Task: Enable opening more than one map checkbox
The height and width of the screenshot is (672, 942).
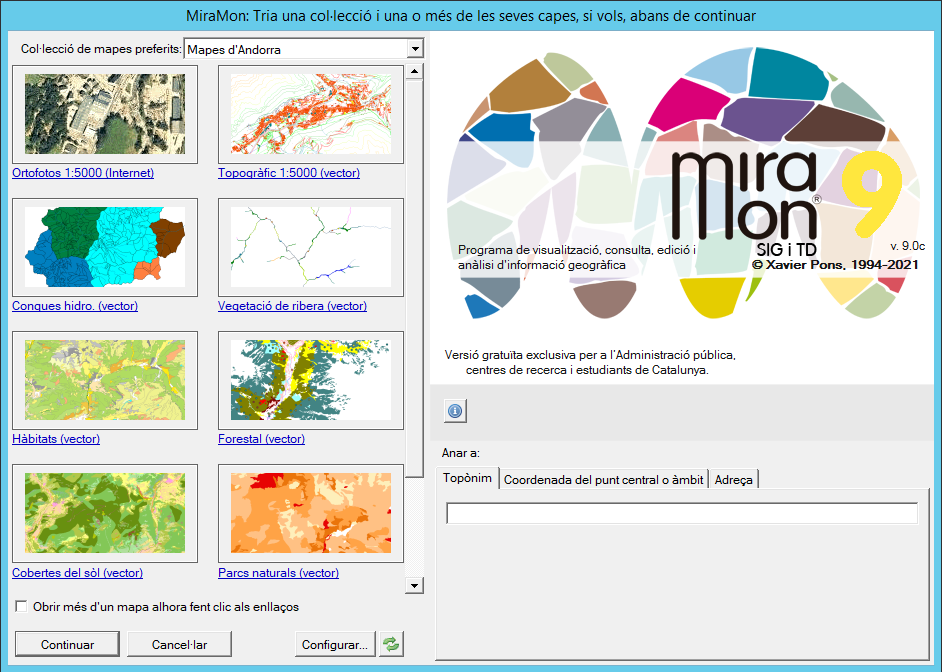Action: click(x=22, y=607)
